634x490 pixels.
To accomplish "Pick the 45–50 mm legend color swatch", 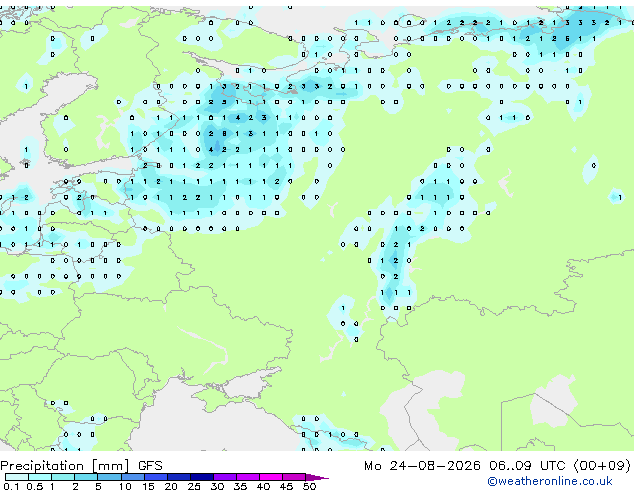I will click(294, 477).
